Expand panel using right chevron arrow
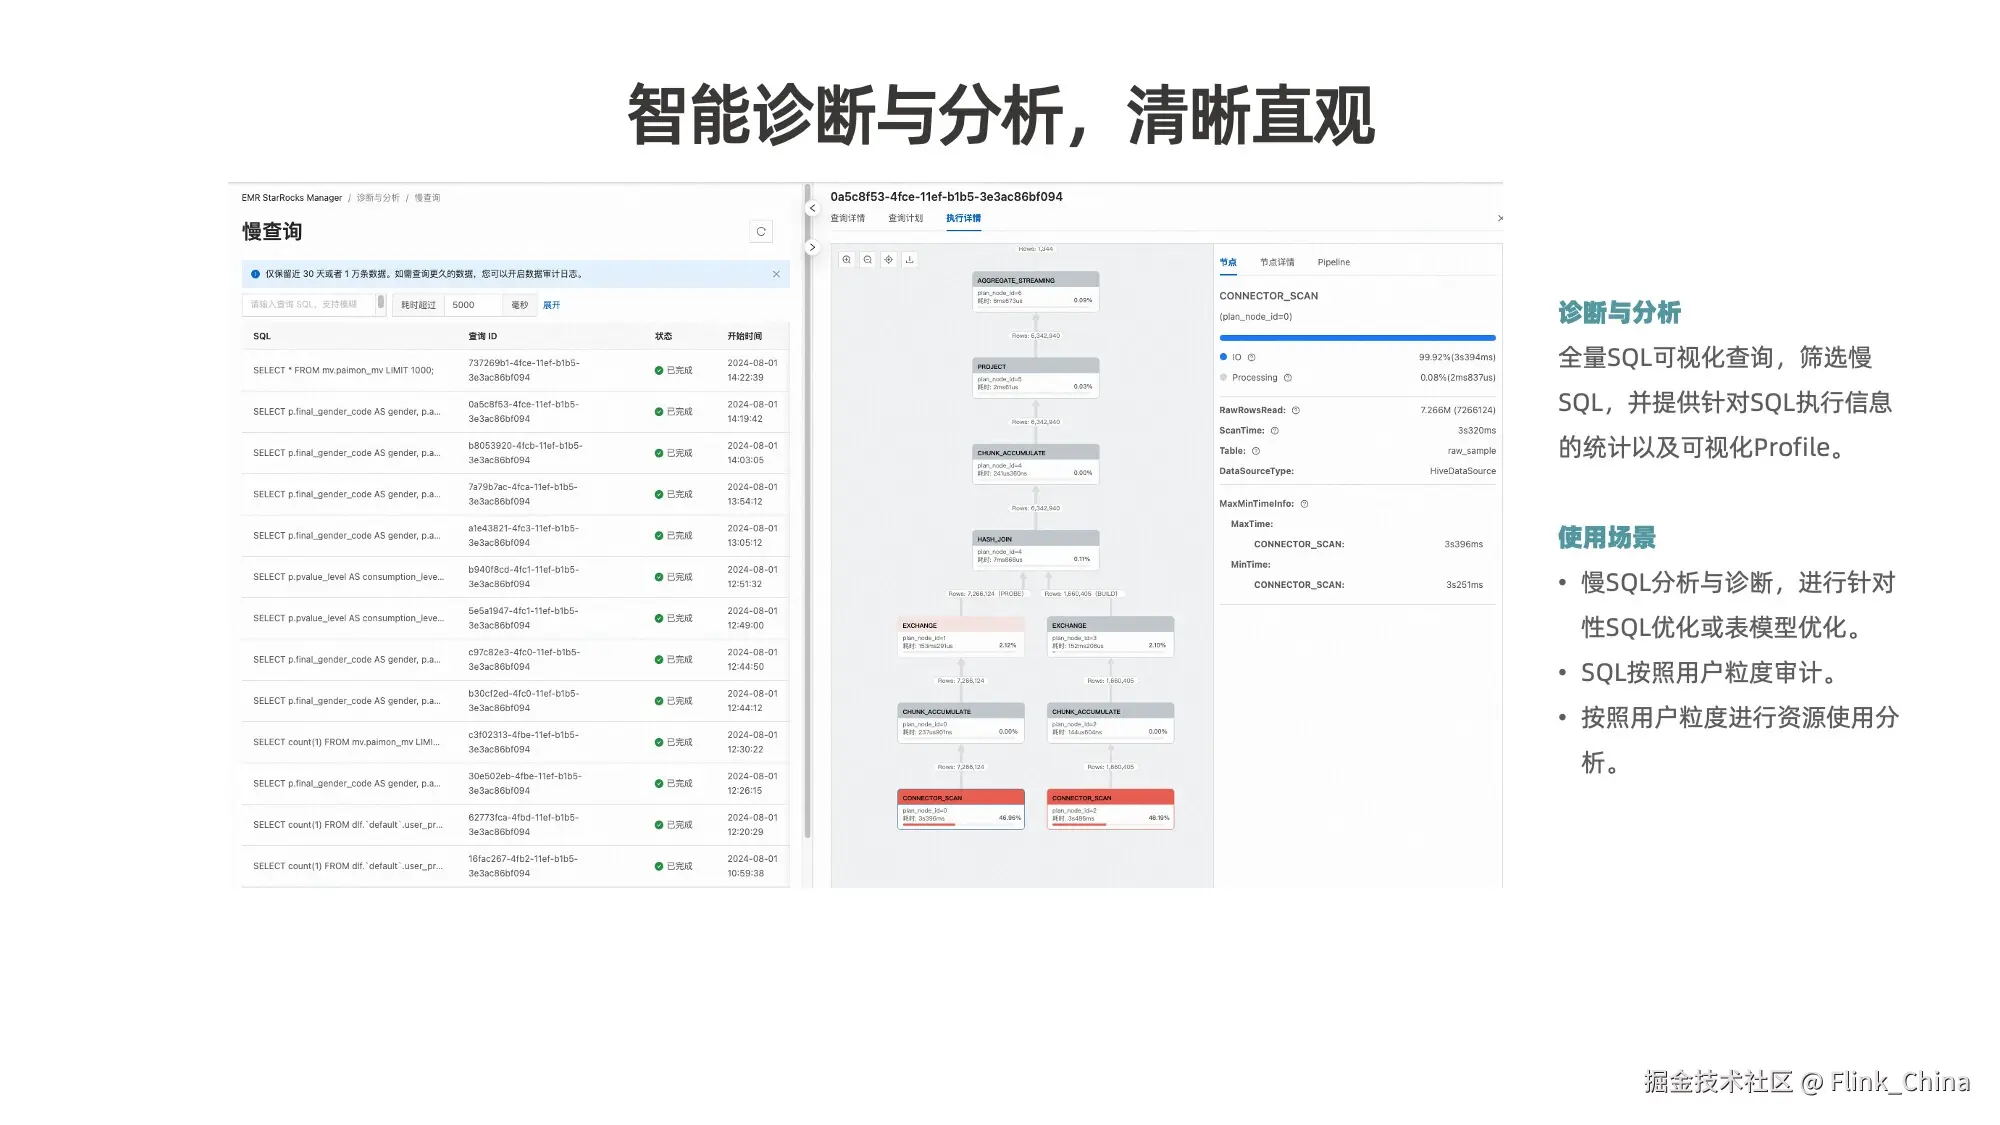Image resolution: width=2000 pixels, height=1125 pixels. [812, 247]
